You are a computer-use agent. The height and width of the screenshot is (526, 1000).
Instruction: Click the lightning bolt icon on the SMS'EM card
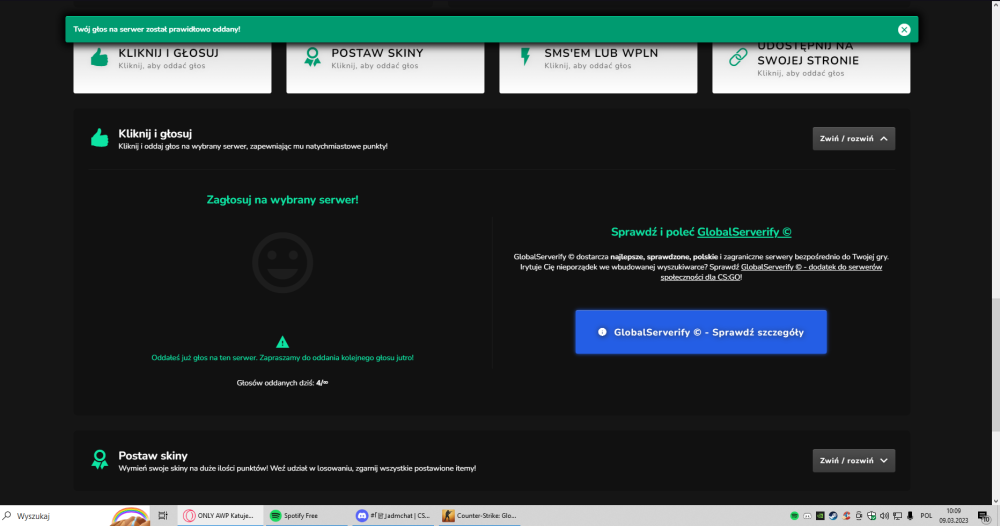[x=526, y=57]
